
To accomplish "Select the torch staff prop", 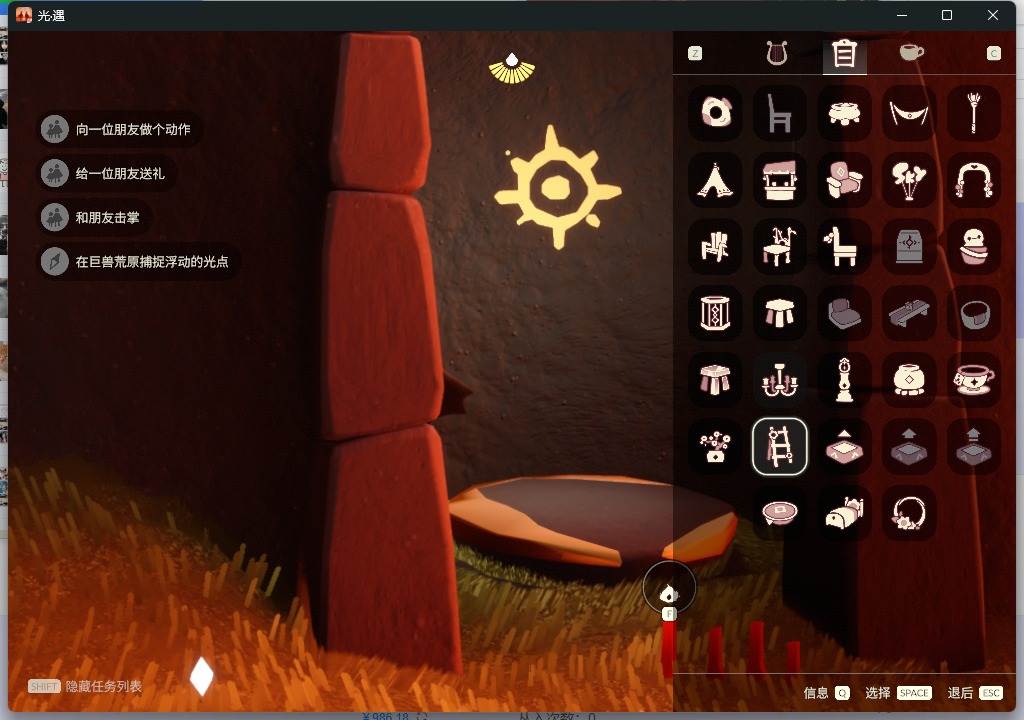I will coord(974,113).
